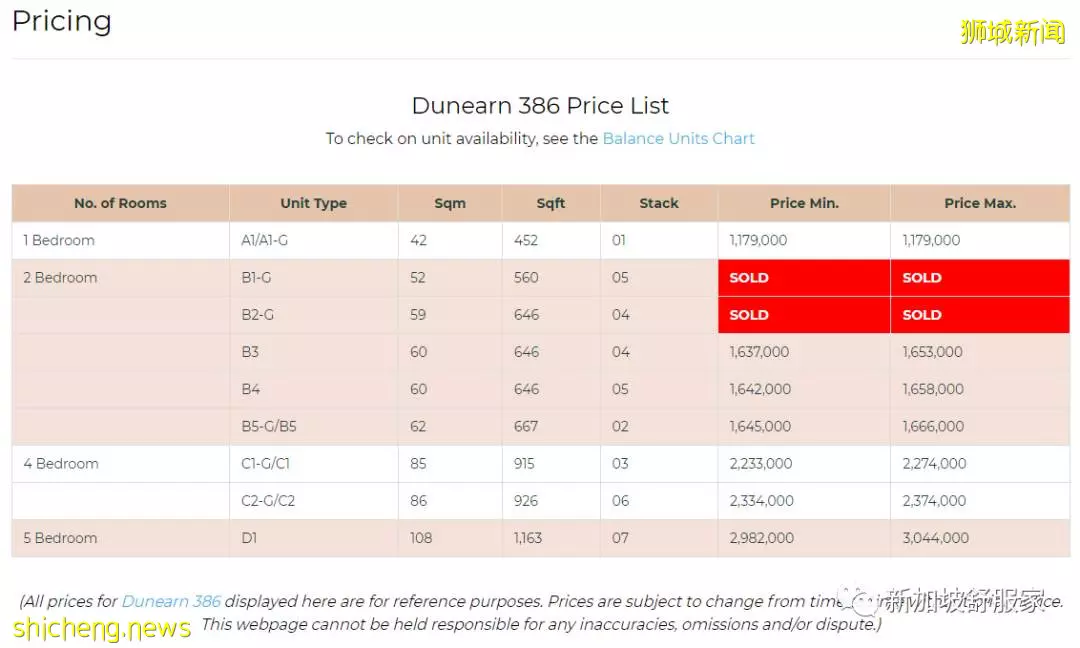Select the A1/A1-G Price Min. 1,179,000
Image resolution: width=1080 pixels, height=648 pixels.
click(x=758, y=240)
